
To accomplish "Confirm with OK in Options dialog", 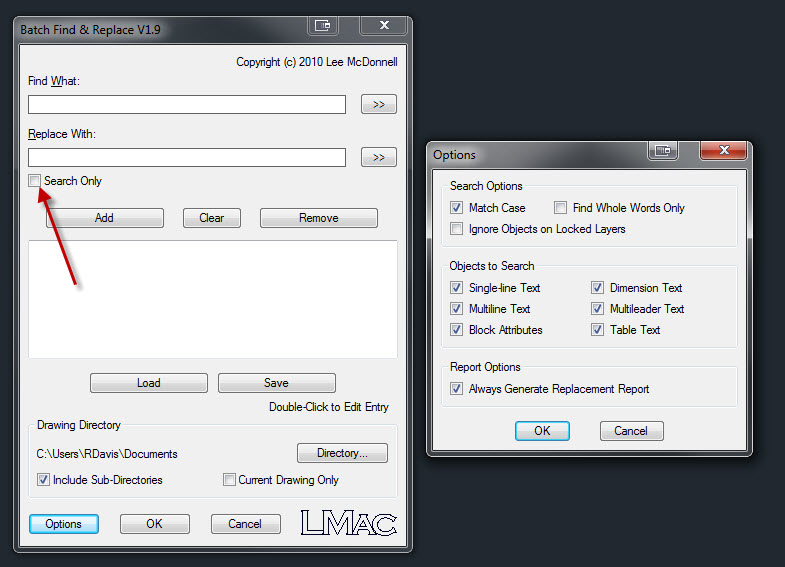I will [542, 431].
